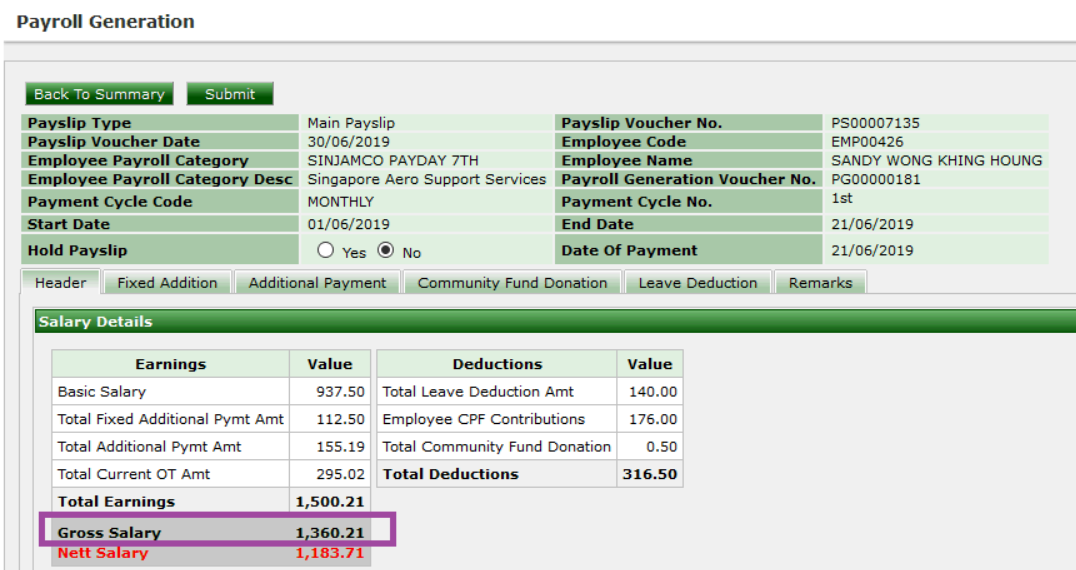
Task: Select Total Community Fund Donation value 0.50
Action: tap(662, 447)
